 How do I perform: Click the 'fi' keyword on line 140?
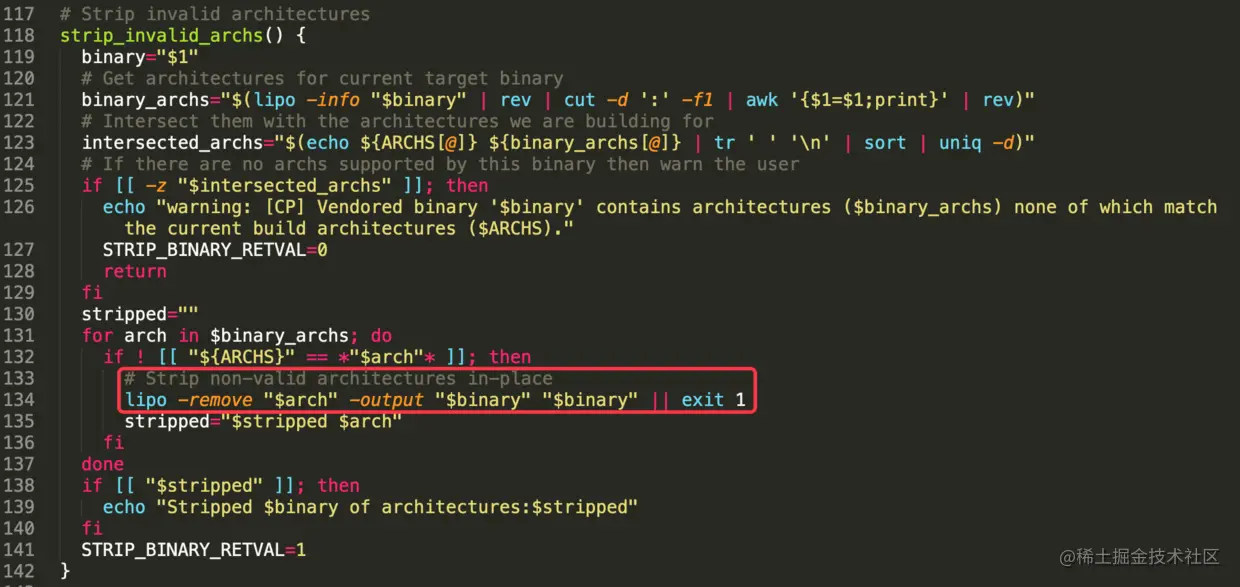(92, 529)
